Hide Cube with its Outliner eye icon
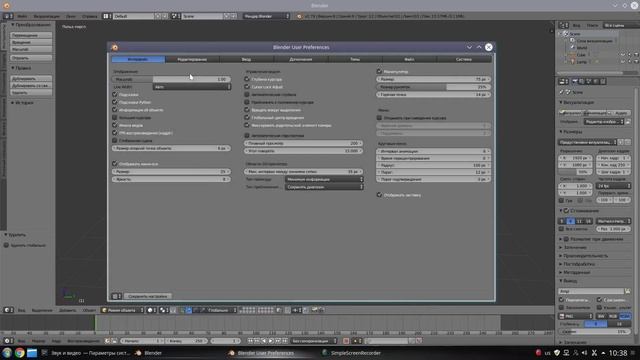The image size is (640, 360). (x=622, y=55)
